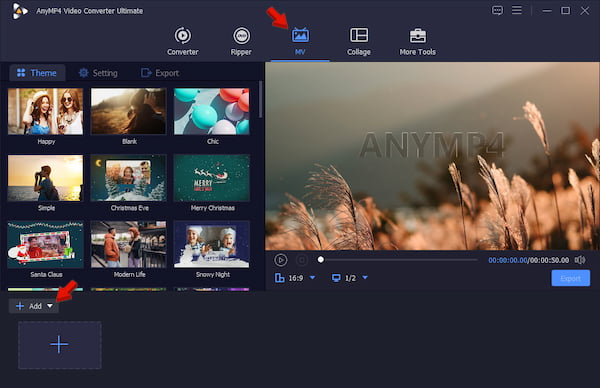Image resolution: width=600 pixels, height=388 pixels.
Task: Click the theme list scrollbar
Action: [261, 99]
